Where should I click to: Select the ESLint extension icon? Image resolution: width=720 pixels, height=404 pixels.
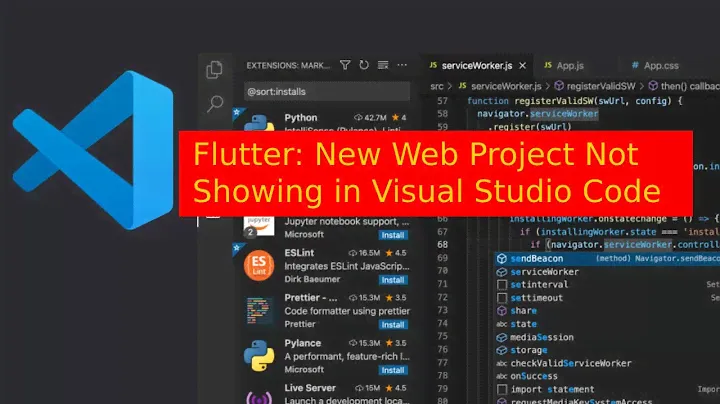coord(259,267)
